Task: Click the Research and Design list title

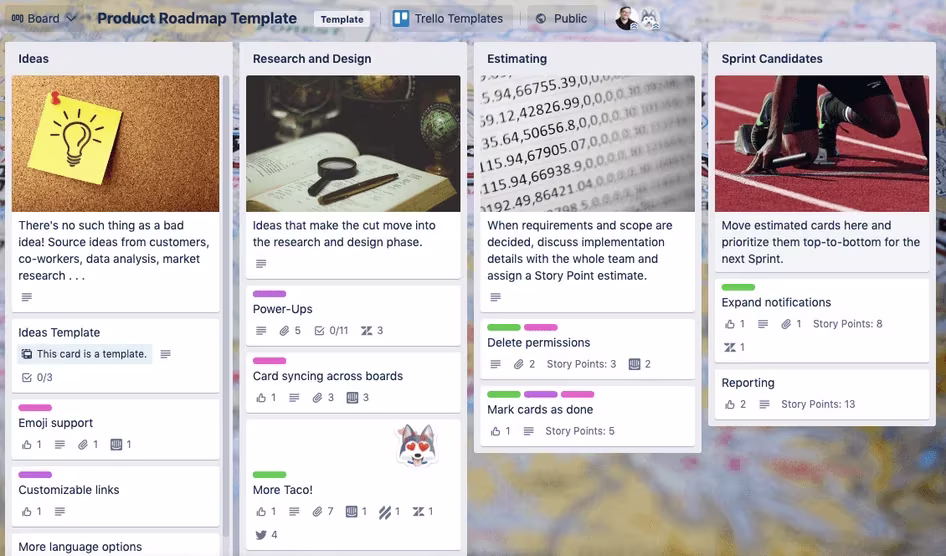Action: 312,59
